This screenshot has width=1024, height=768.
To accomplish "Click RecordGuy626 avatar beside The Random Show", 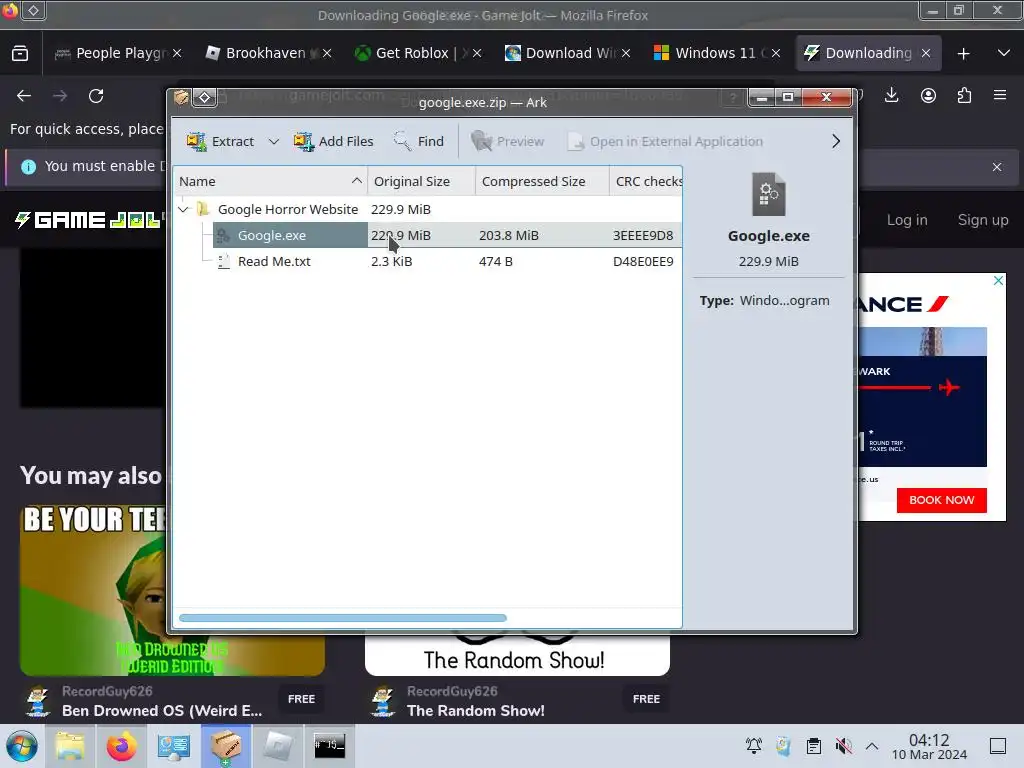I will [x=383, y=702].
